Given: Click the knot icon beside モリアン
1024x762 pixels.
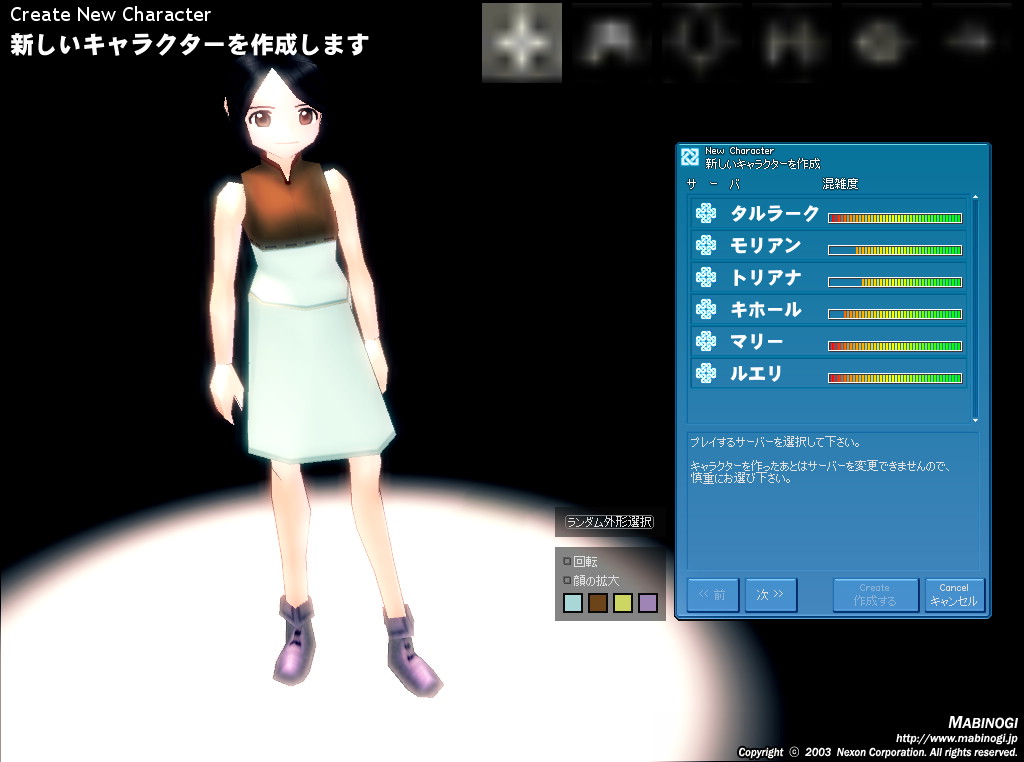Looking at the screenshot, I should tap(706, 246).
